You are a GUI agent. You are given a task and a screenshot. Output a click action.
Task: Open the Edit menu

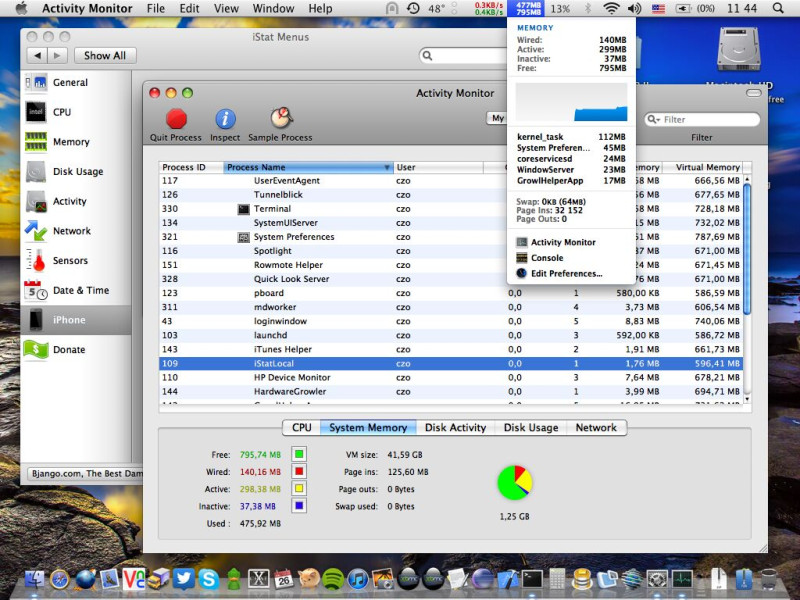pos(189,9)
